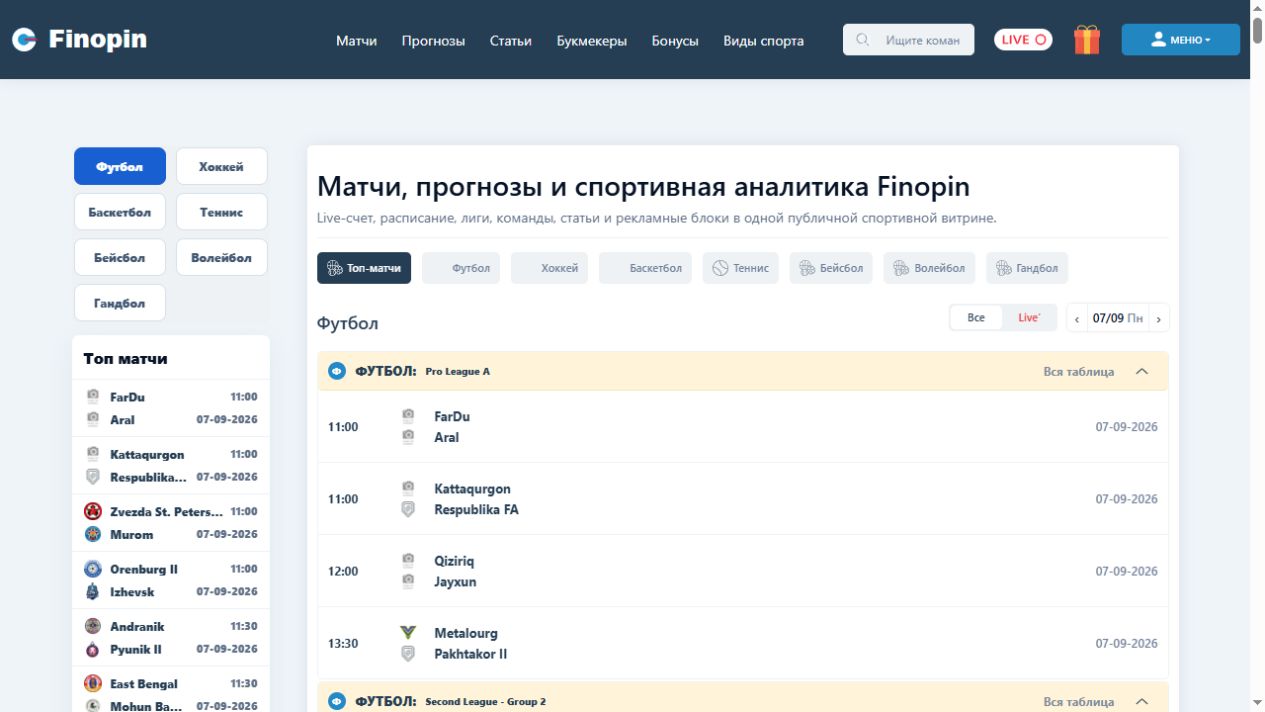Open the 12:00 Qiziriq vs Jayxun match

(743, 571)
